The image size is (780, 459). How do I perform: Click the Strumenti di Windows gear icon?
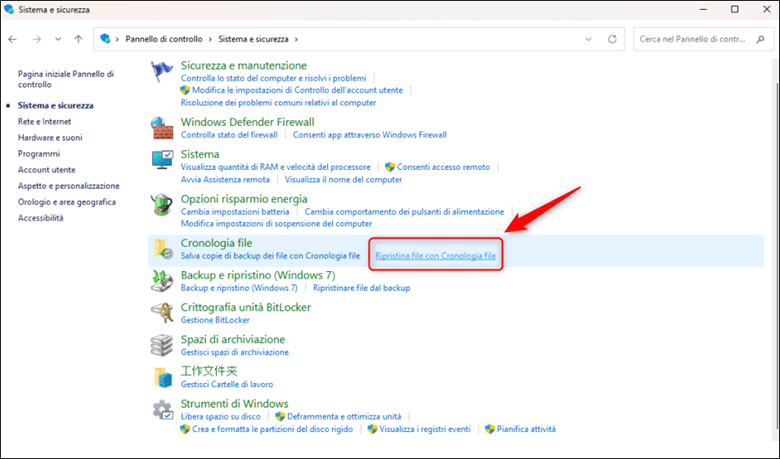pyautogui.click(x=162, y=409)
